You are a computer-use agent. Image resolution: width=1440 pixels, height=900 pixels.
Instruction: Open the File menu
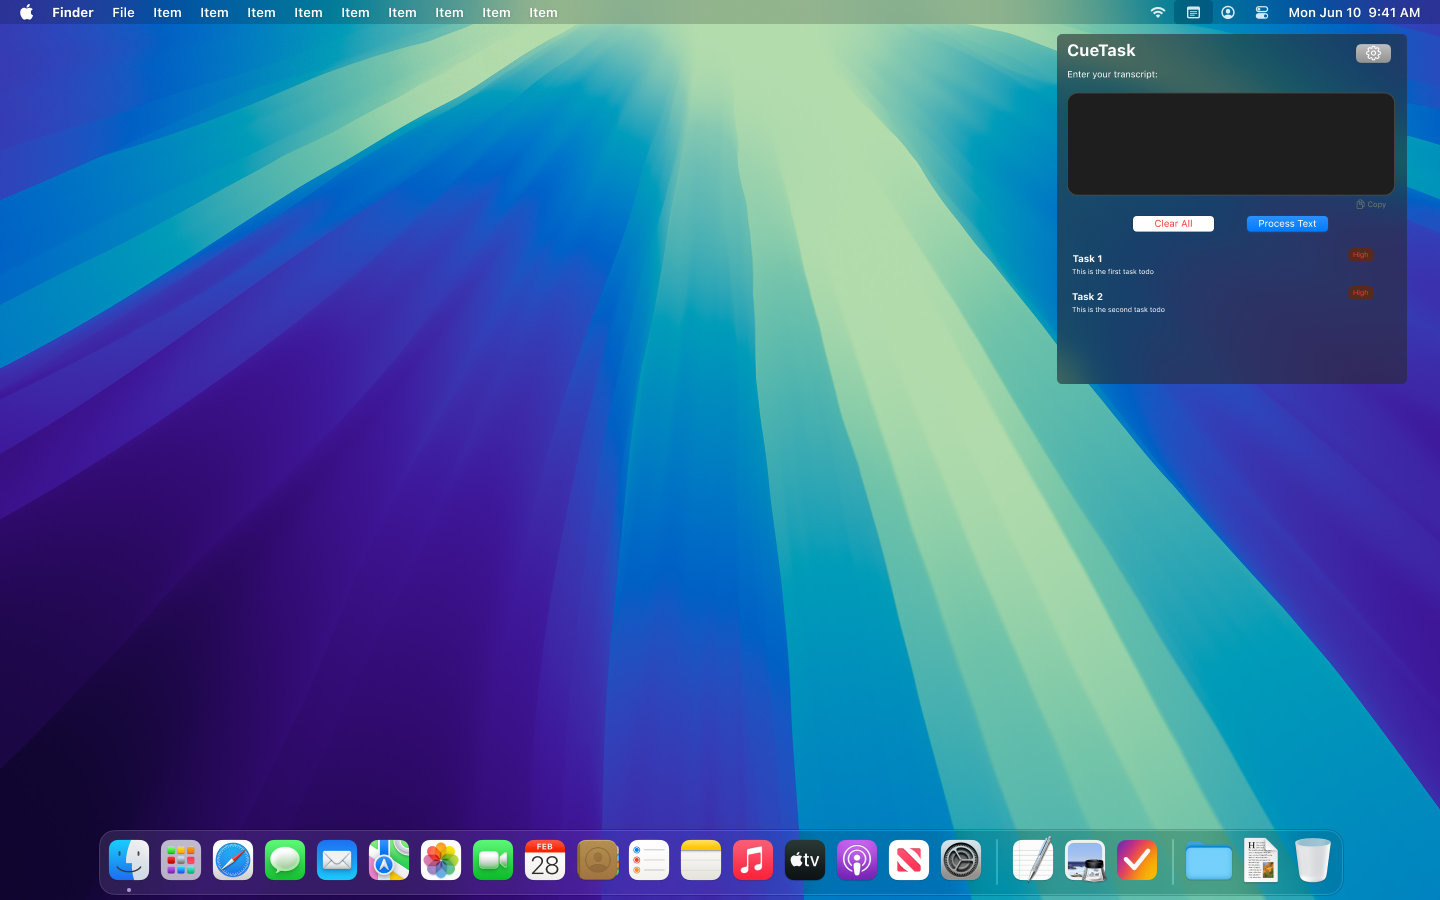click(x=123, y=12)
